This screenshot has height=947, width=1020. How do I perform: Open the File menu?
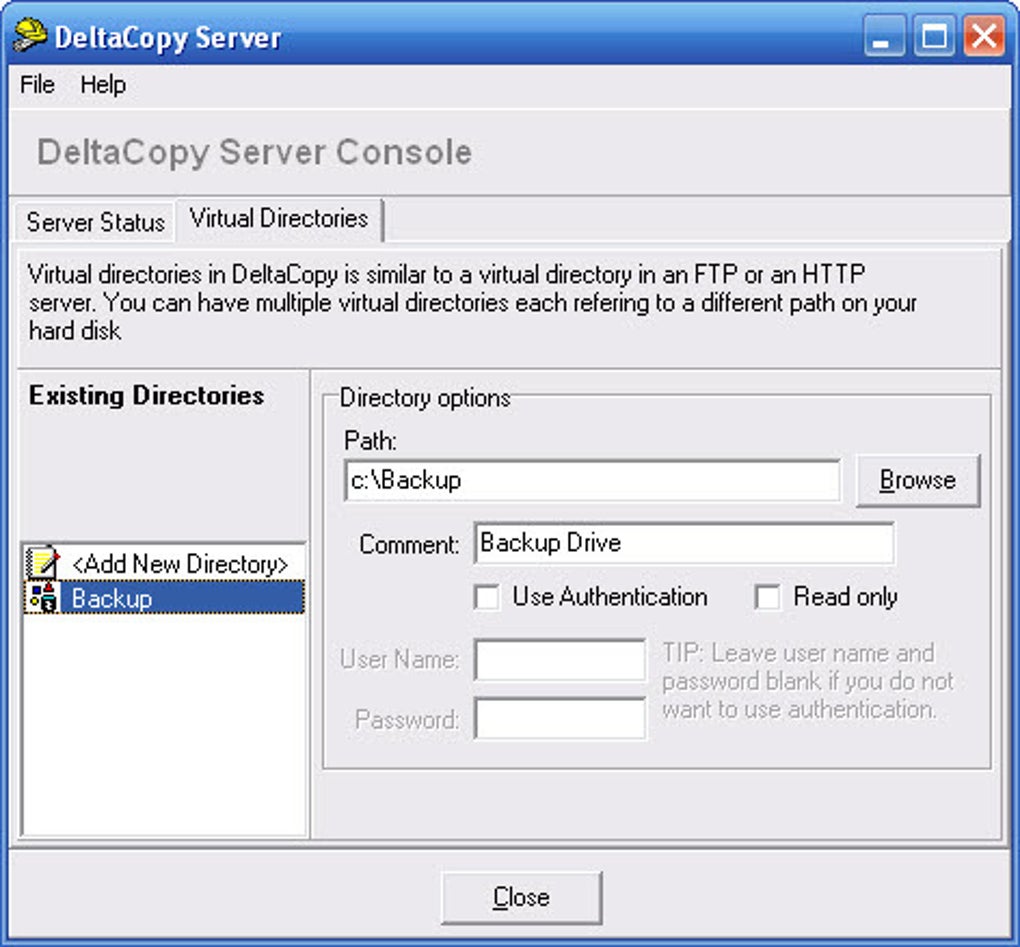tap(35, 85)
